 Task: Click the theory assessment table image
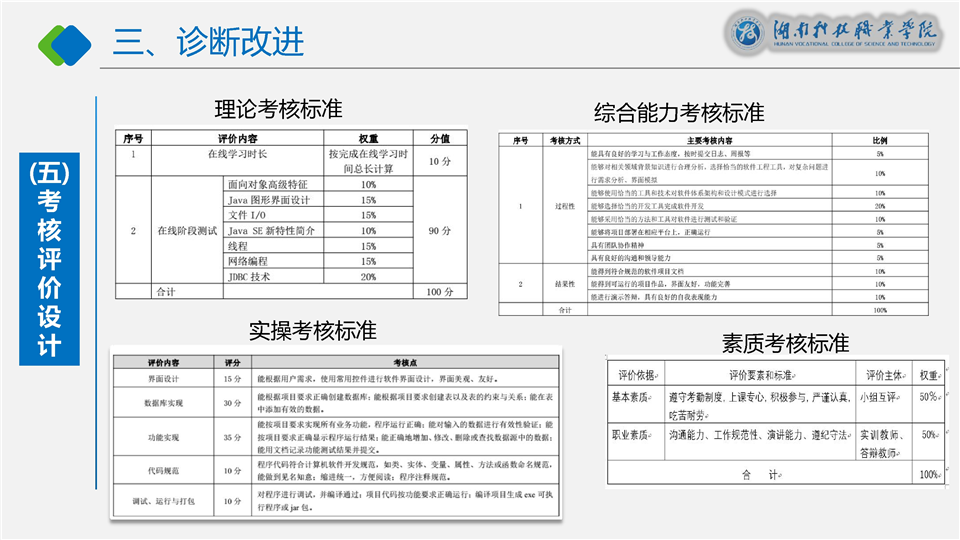290,215
